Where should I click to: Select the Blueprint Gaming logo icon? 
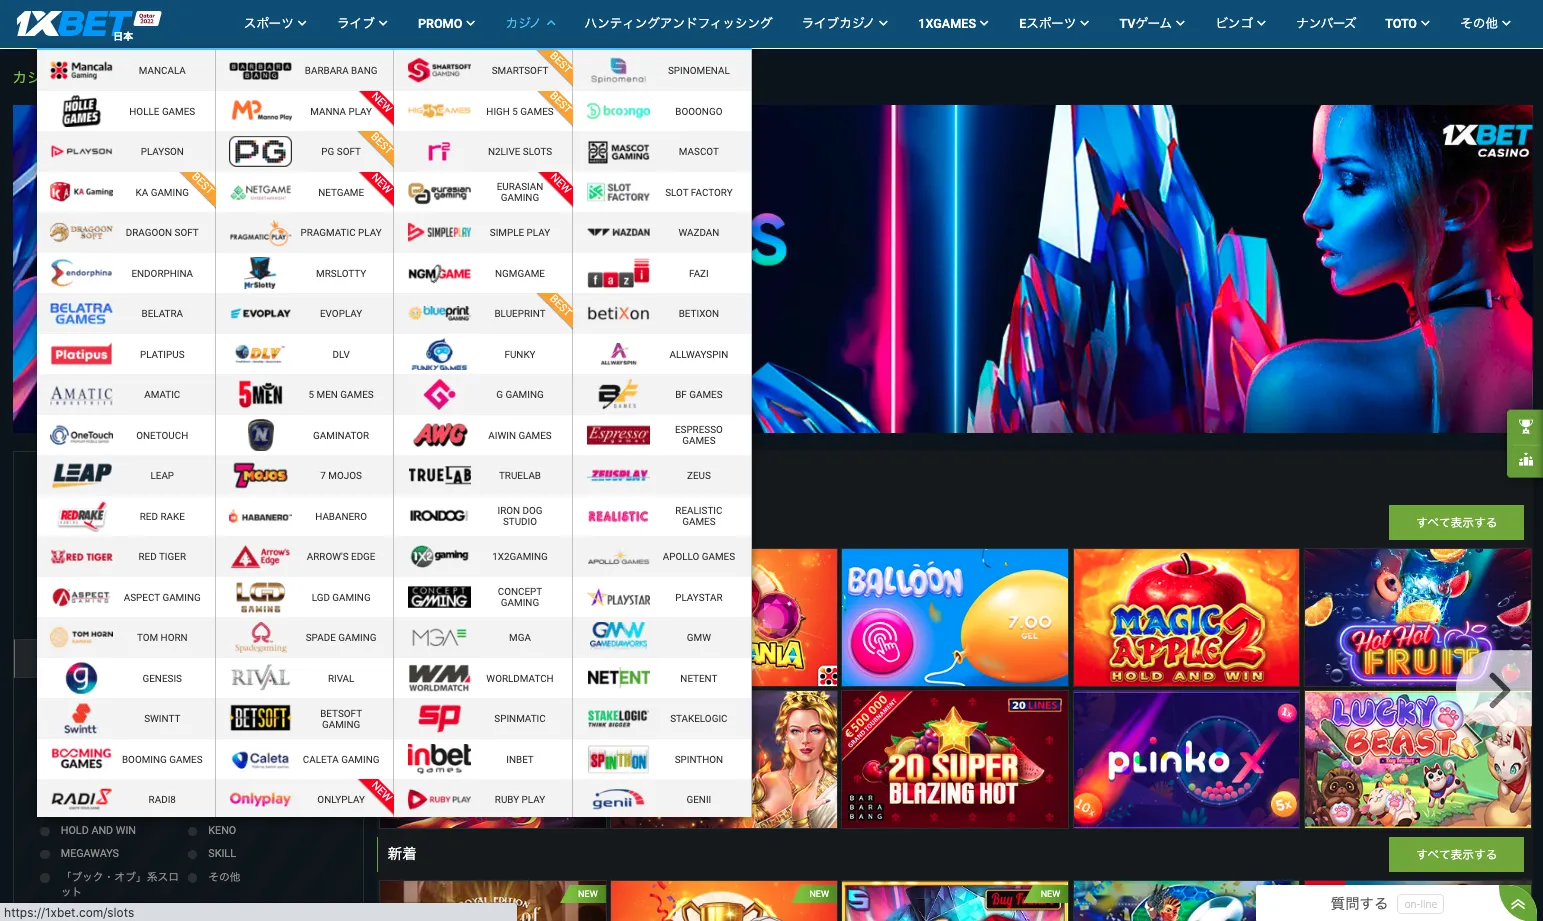(x=439, y=313)
